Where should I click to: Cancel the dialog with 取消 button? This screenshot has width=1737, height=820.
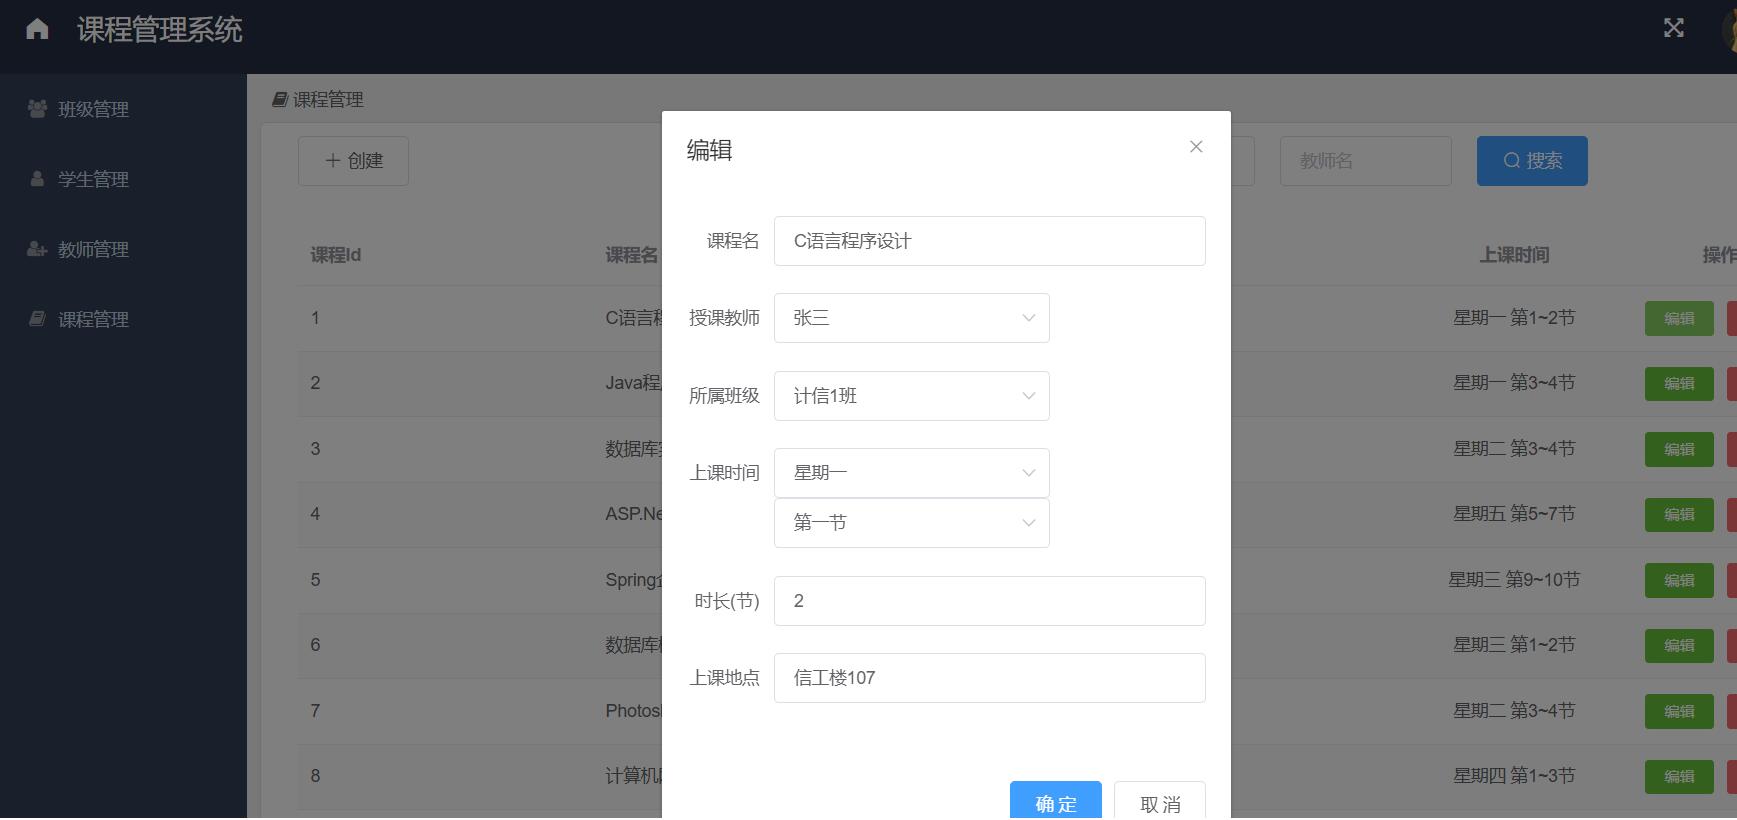click(1159, 801)
